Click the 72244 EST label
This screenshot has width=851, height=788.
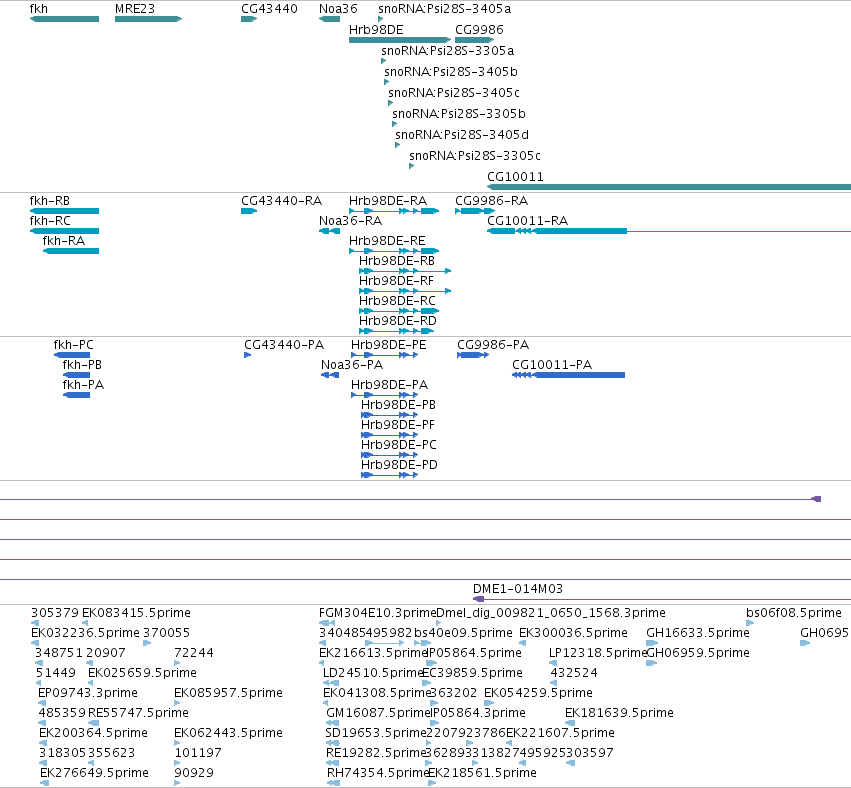(194, 653)
